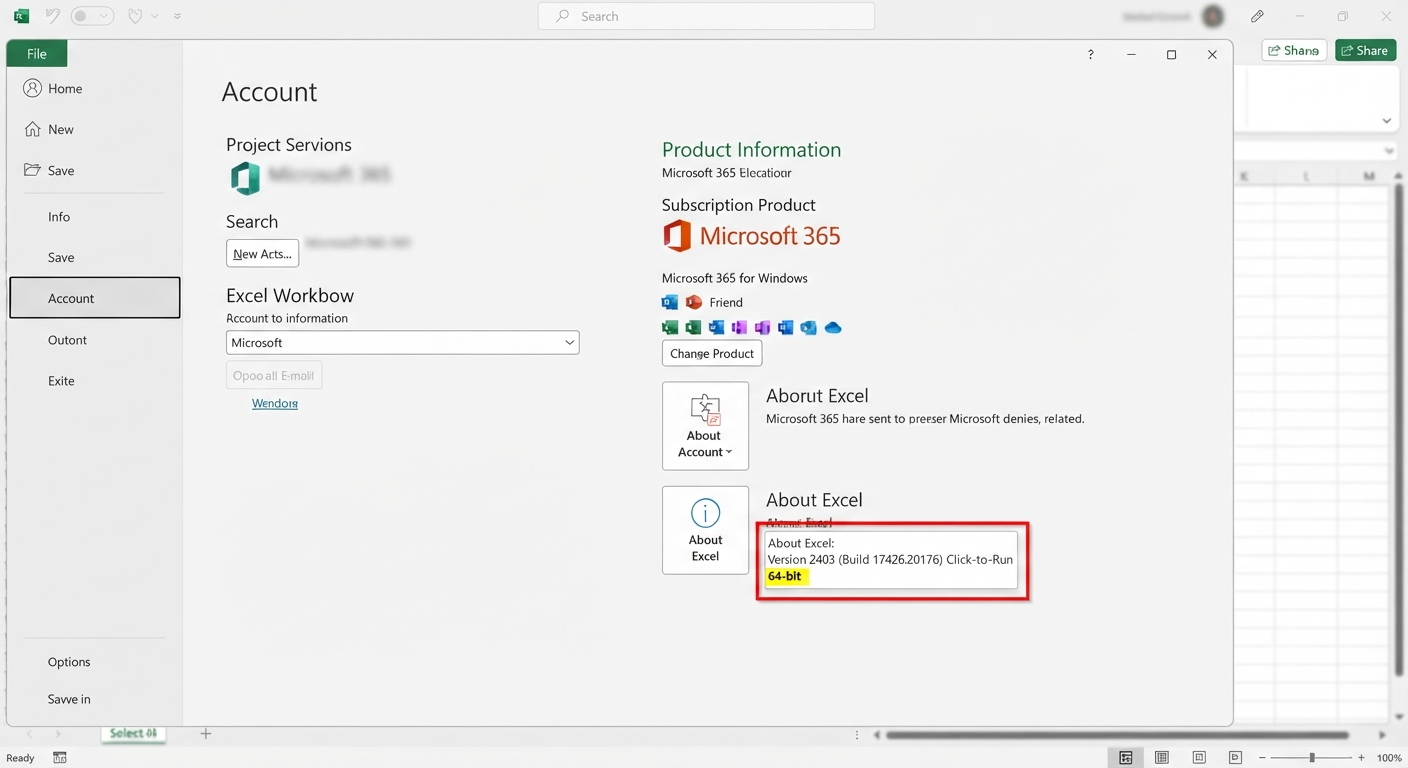Open the Microsoft dropdown under Excel Workbook
Screen dimensions: 1408x768
[403, 342]
